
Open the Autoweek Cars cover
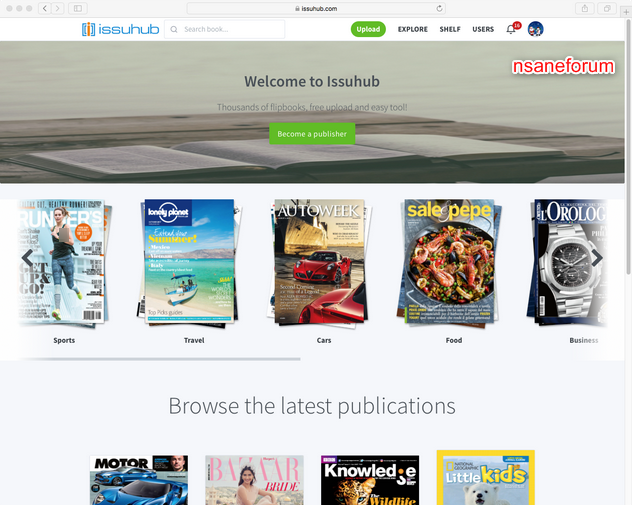(320, 261)
